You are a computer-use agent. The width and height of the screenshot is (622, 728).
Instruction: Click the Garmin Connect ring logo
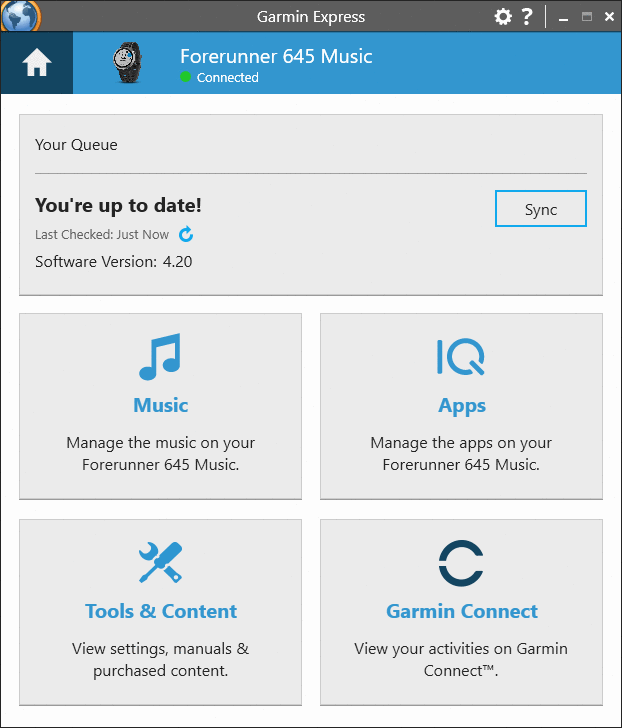[x=461, y=563]
